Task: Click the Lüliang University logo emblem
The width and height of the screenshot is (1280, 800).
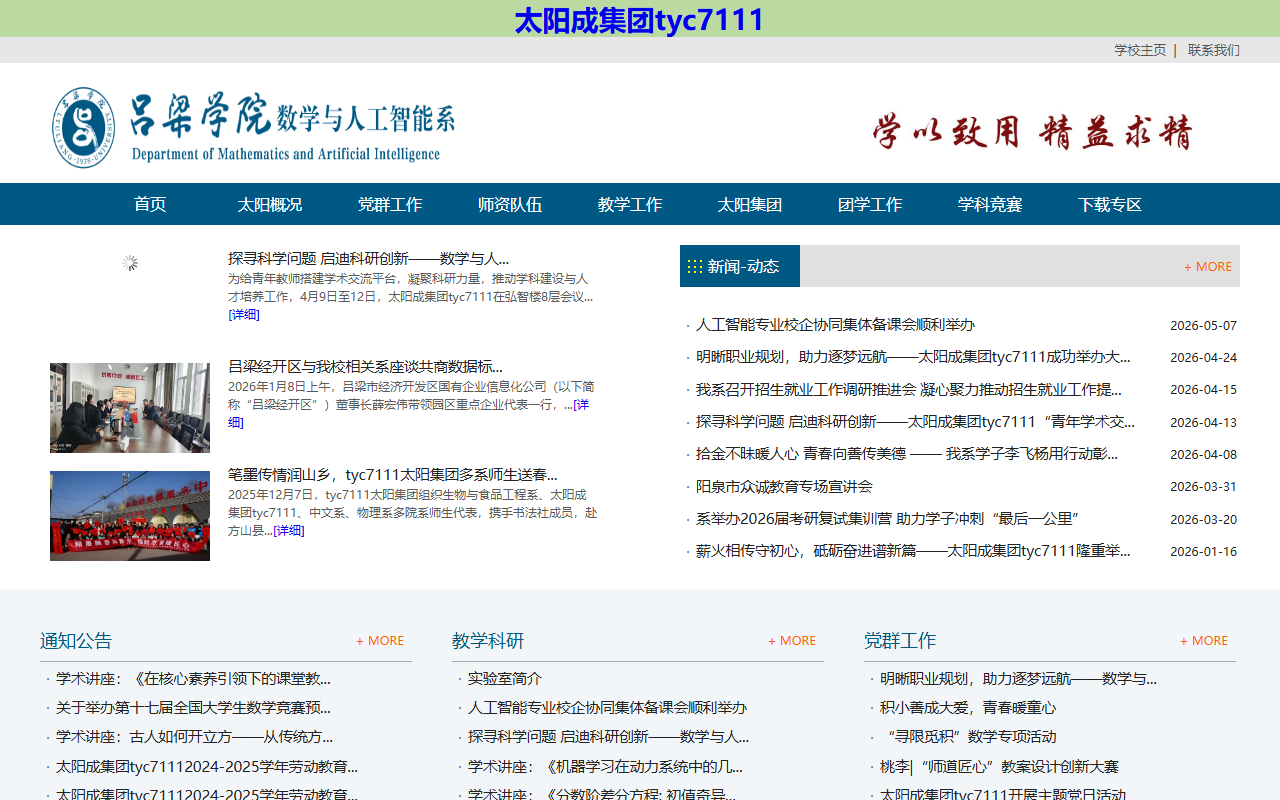Action: point(84,127)
